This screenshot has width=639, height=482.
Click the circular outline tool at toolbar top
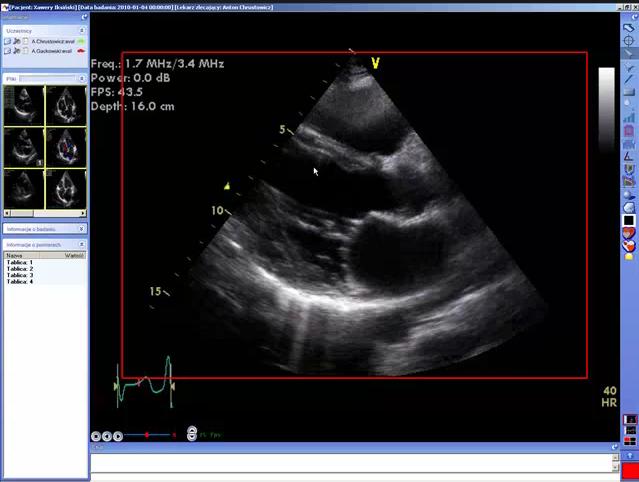tap(629, 28)
